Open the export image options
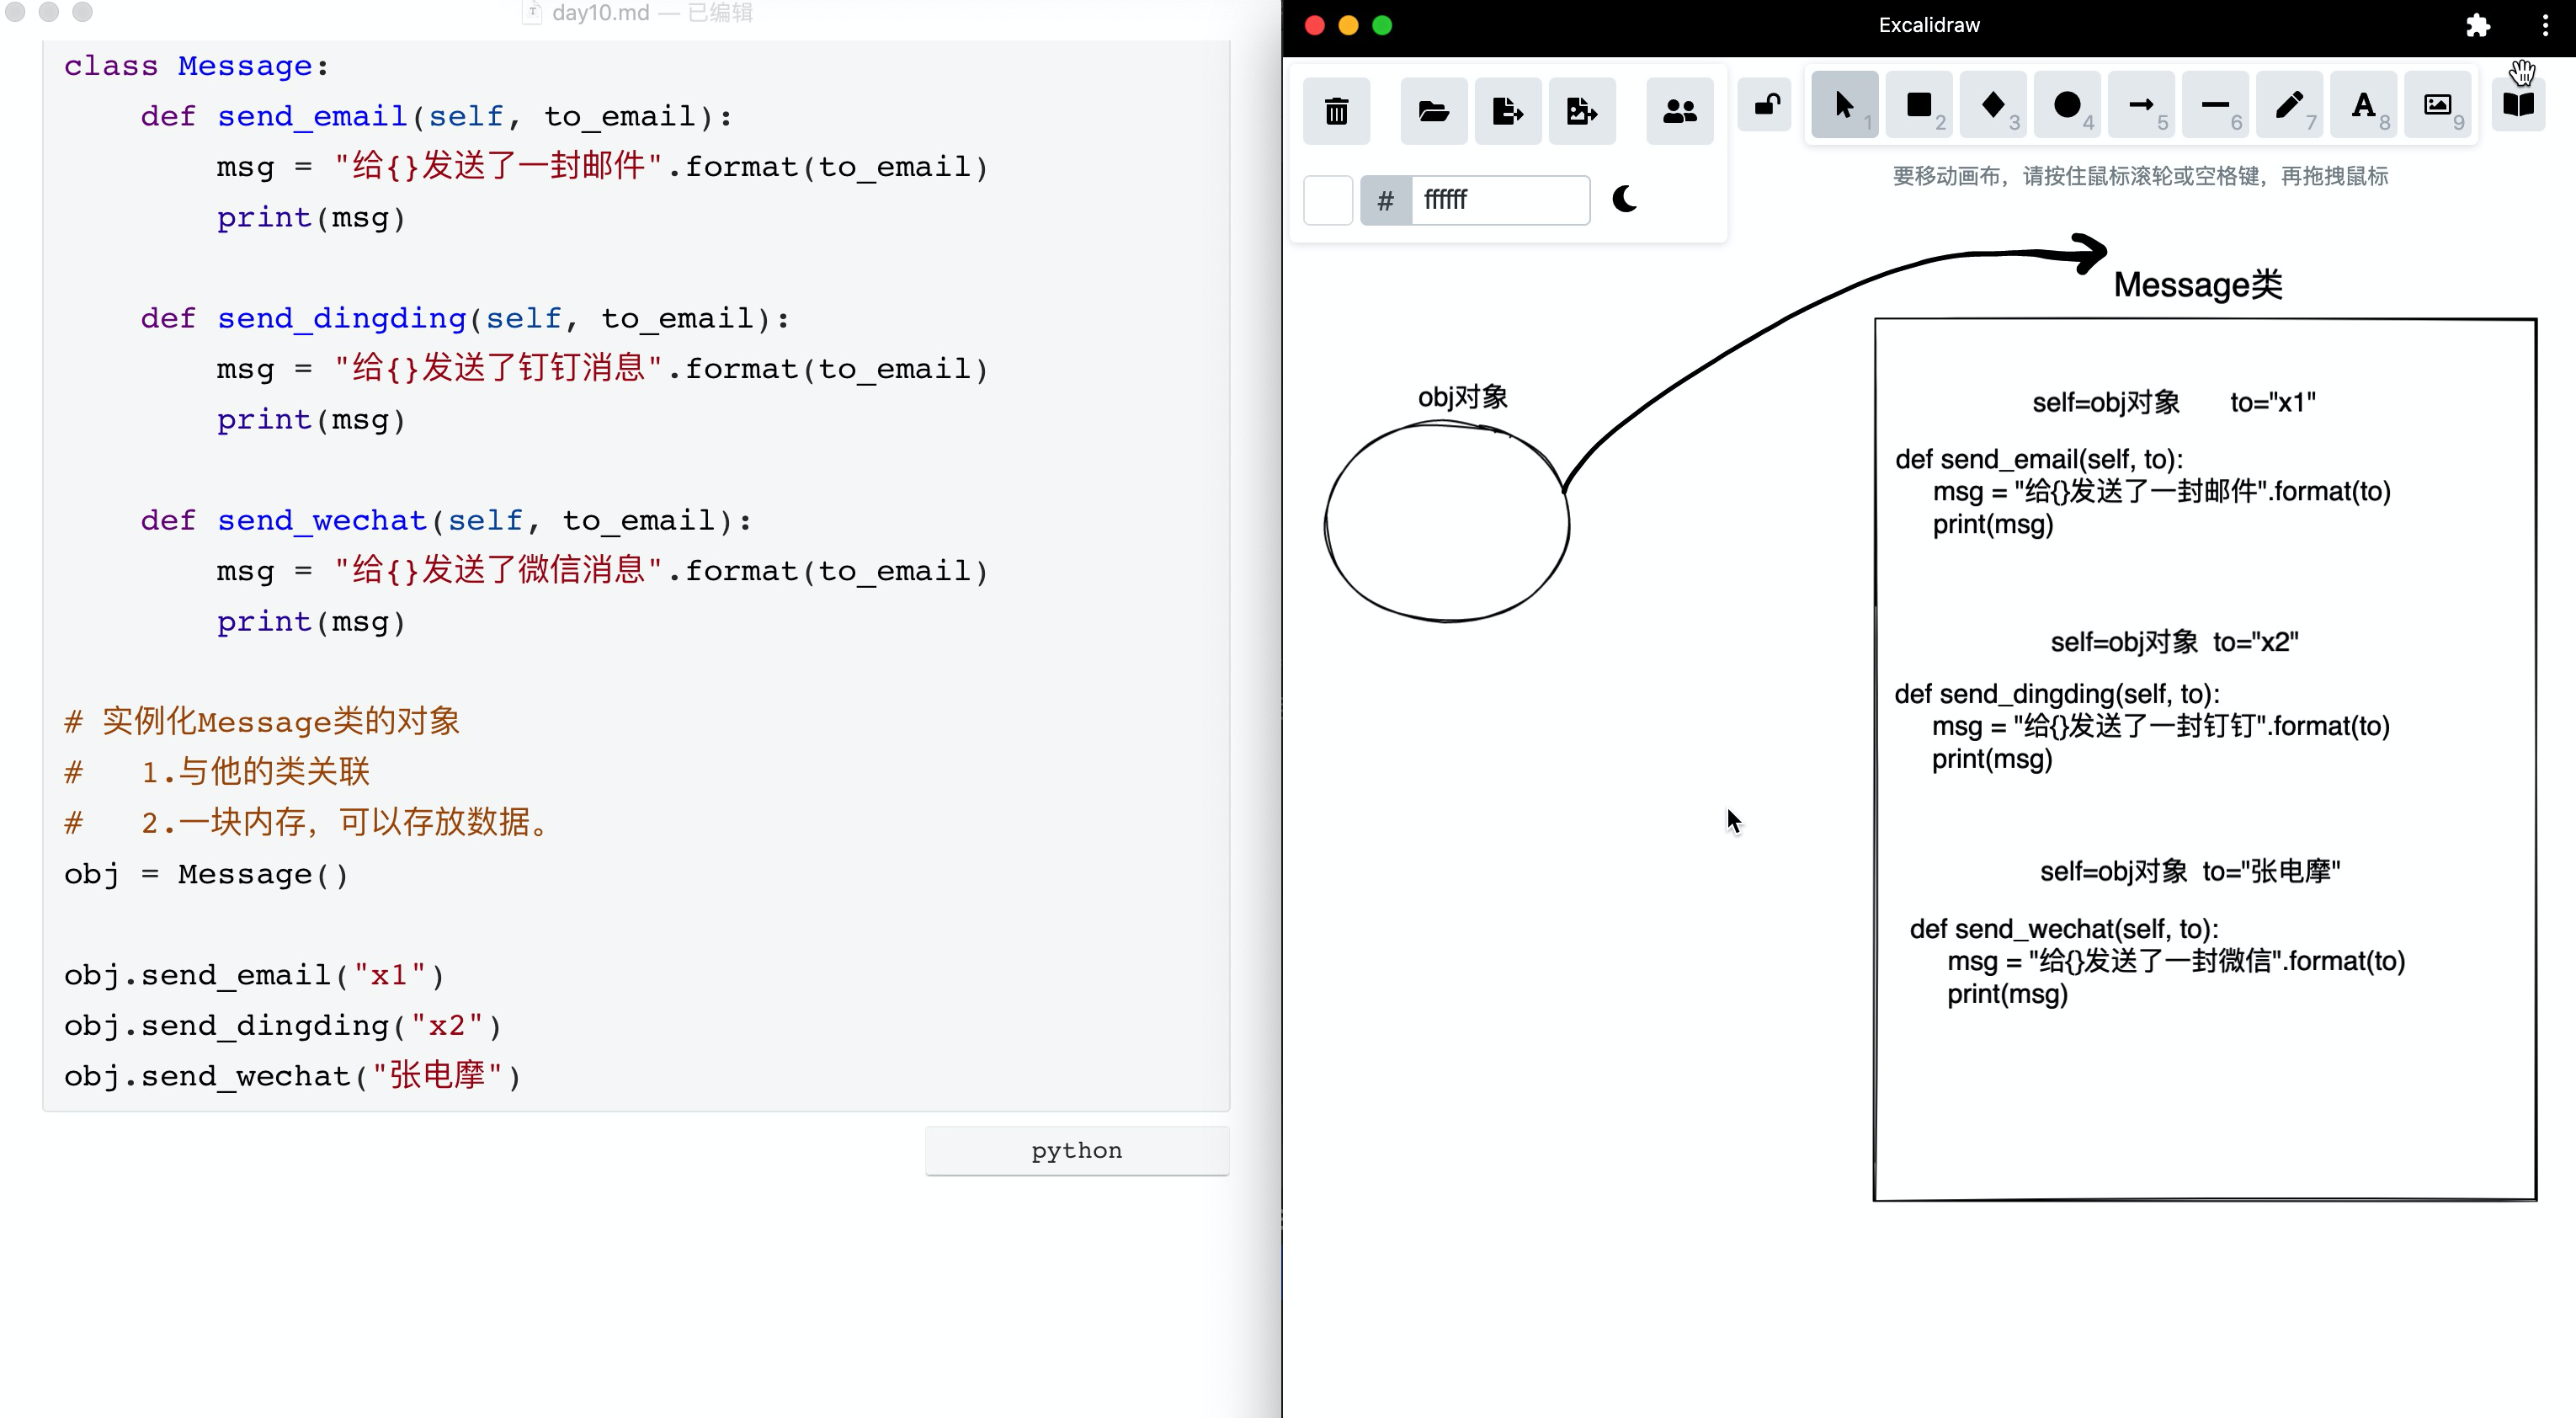The height and width of the screenshot is (1418, 2576). pyautogui.click(x=1582, y=111)
